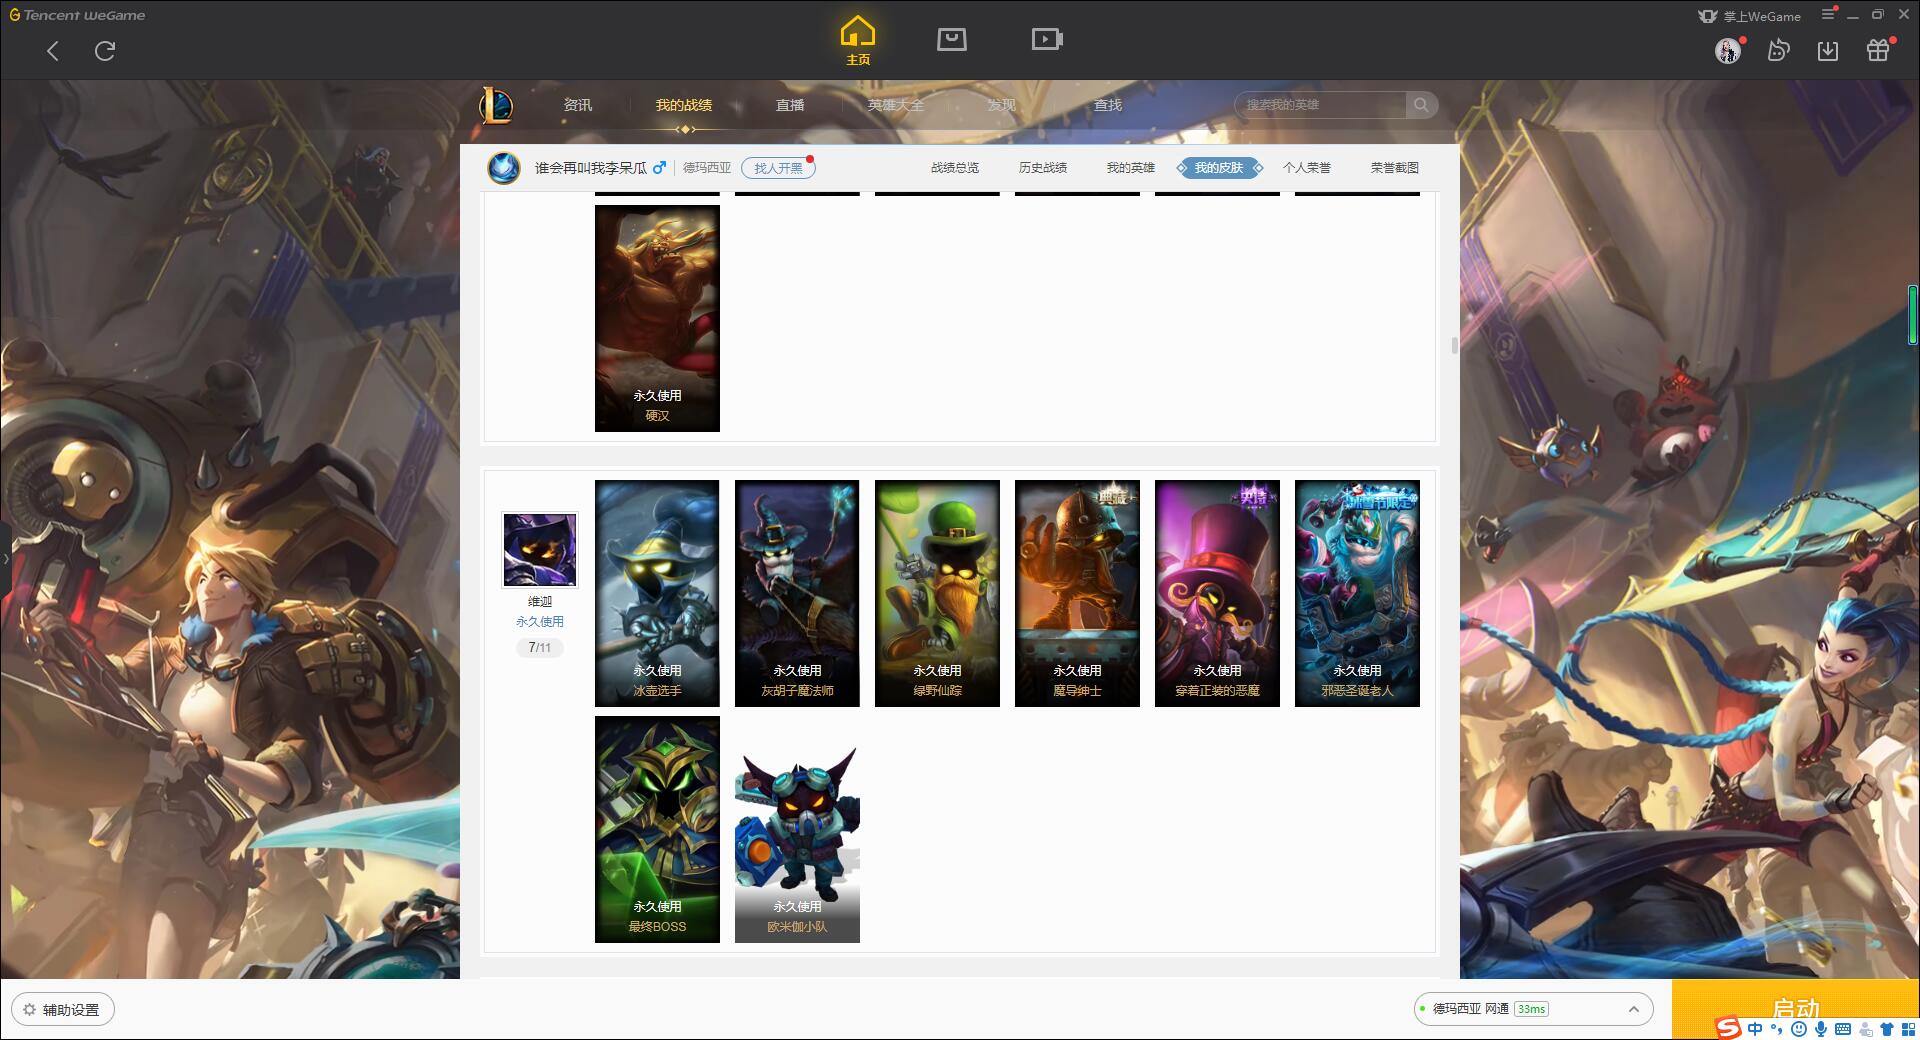Click the search magnifier button

click(1421, 105)
